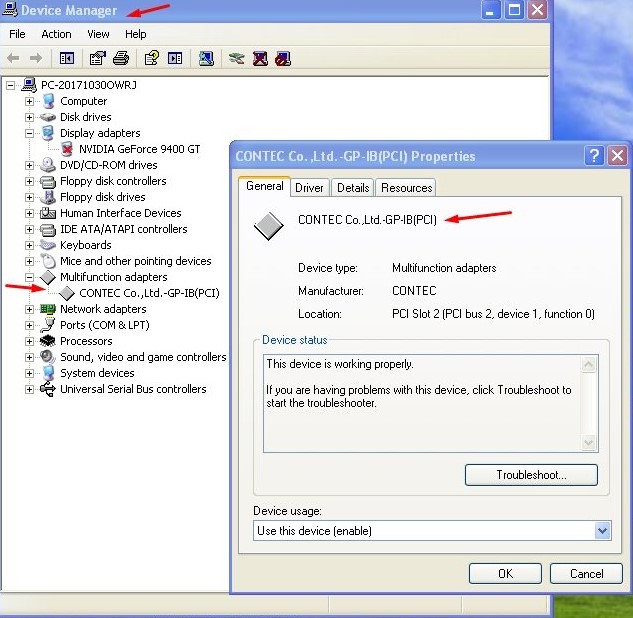Open Properties toolbar icon
The width and height of the screenshot is (633, 618).
97,59
